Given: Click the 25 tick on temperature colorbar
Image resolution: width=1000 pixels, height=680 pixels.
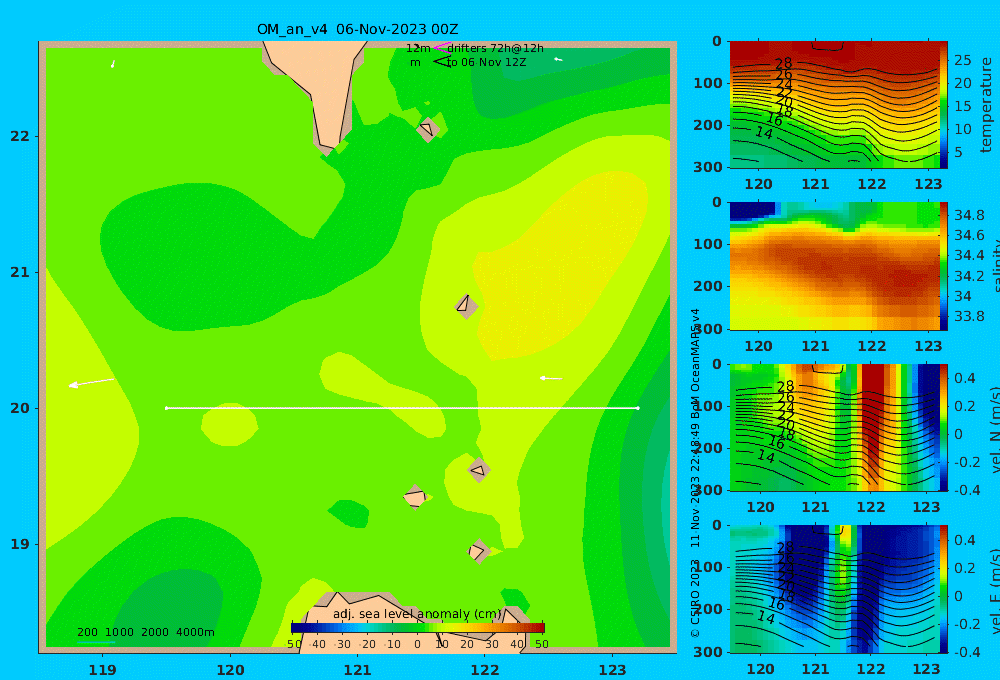Looking at the screenshot, I should [962, 60].
